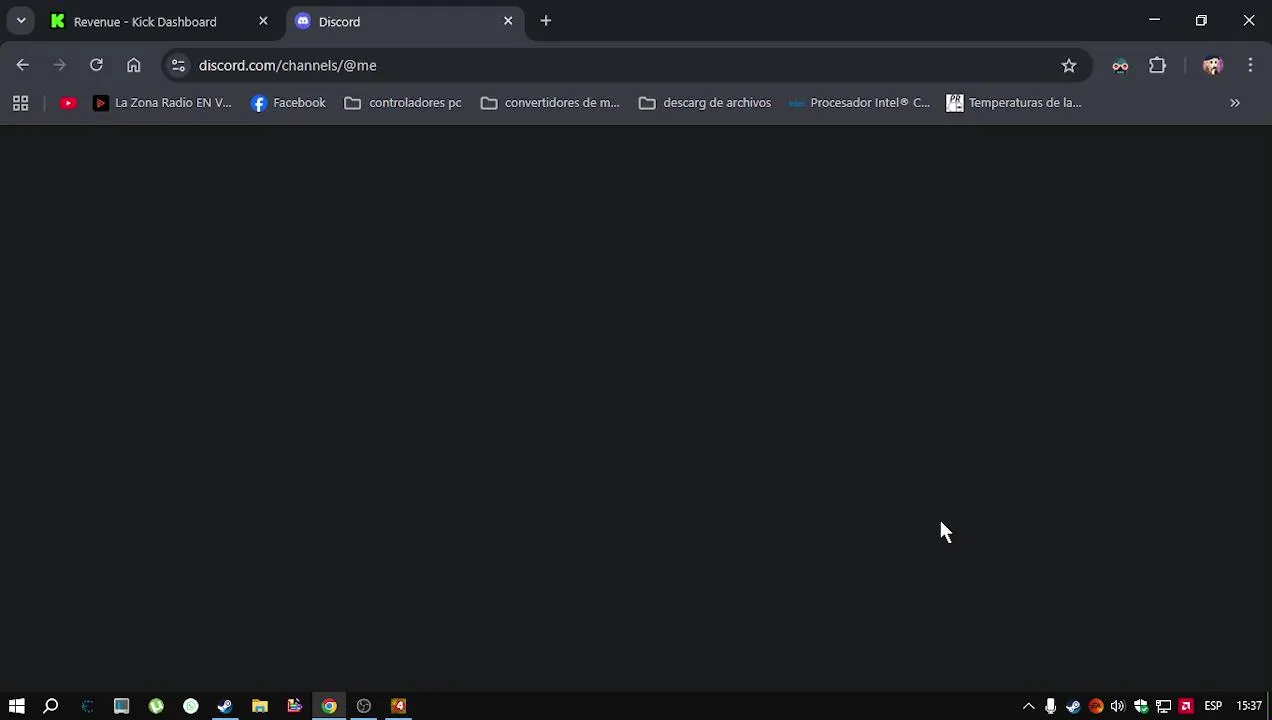Open Google Chrome from the taskbar
The width and height of the screenshot is (1272, 720).
coord(329,706)
